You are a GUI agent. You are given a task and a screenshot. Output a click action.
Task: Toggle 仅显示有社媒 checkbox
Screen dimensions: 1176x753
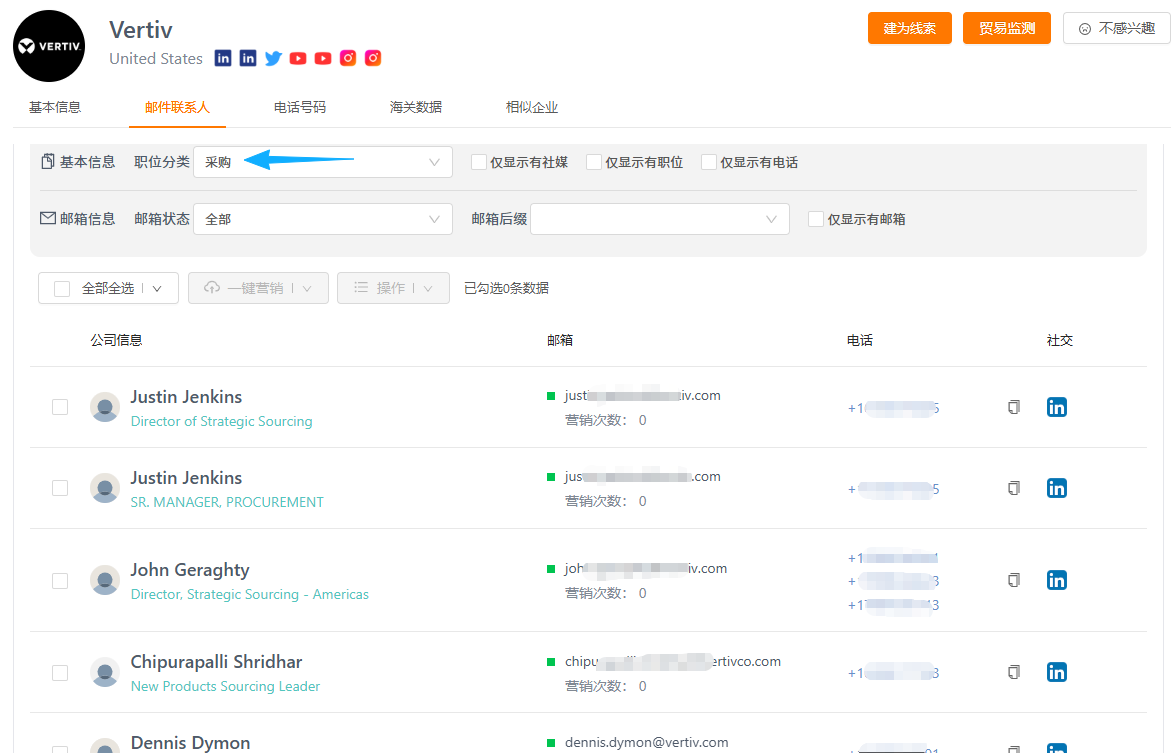point(478,162)
